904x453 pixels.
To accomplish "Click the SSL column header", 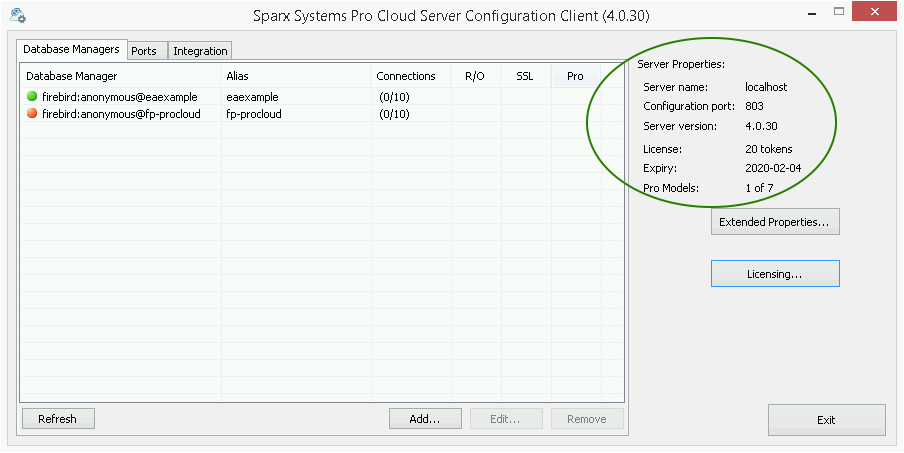I will (524, 76).
